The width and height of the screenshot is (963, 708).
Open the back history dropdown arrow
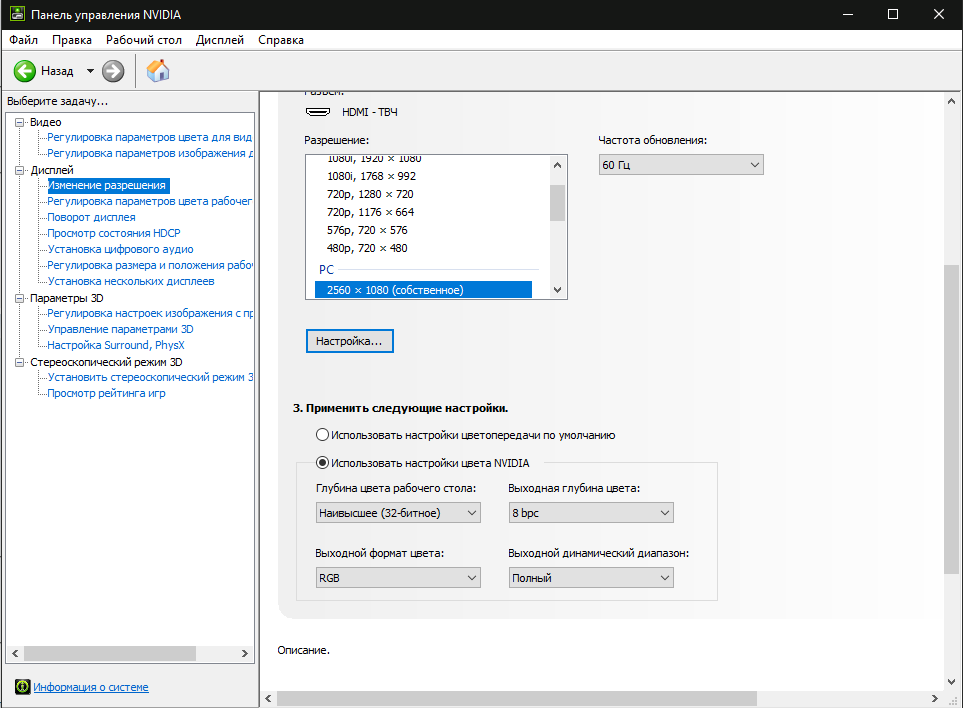click(x=90, y=71)
